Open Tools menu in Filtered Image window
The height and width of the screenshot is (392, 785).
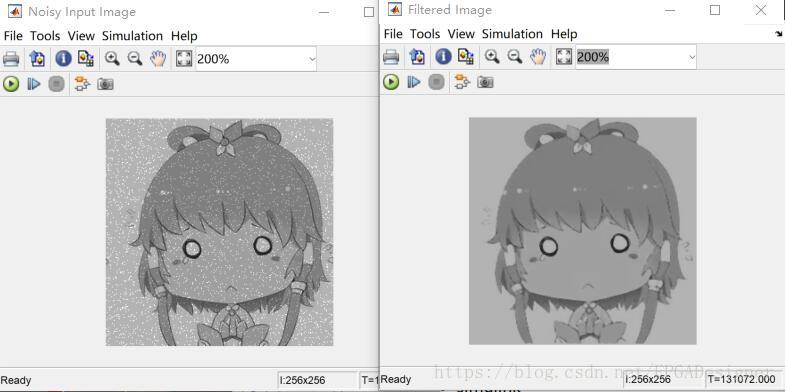click(425, 34)
